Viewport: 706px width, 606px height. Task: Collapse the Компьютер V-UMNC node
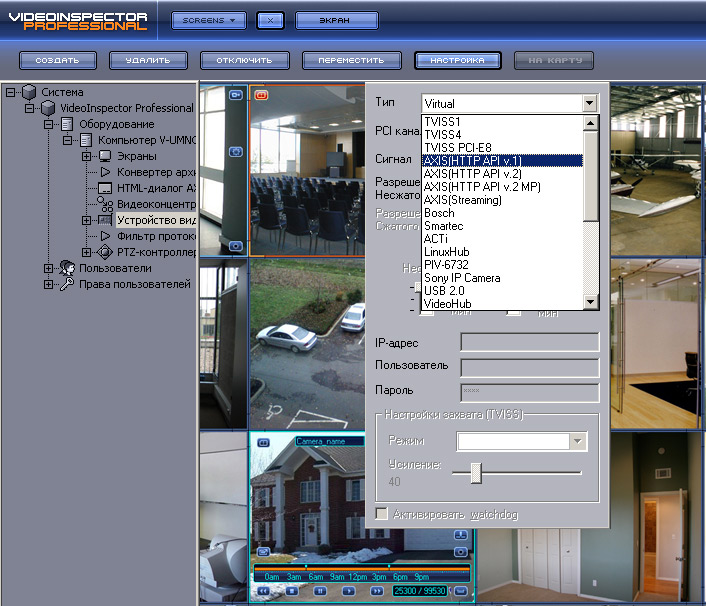point(67,140)
